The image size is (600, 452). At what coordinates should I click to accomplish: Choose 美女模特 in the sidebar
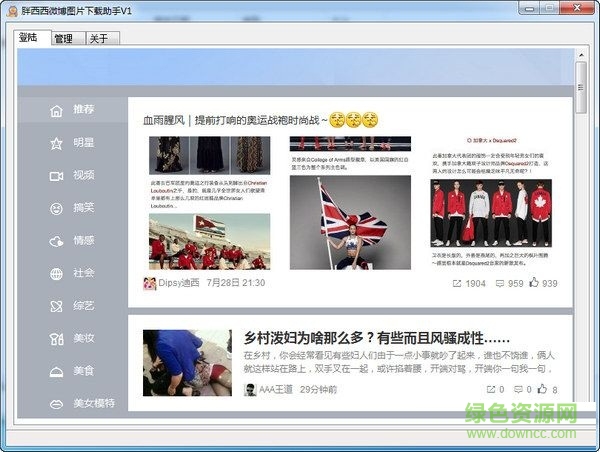[x=94, y=403]
